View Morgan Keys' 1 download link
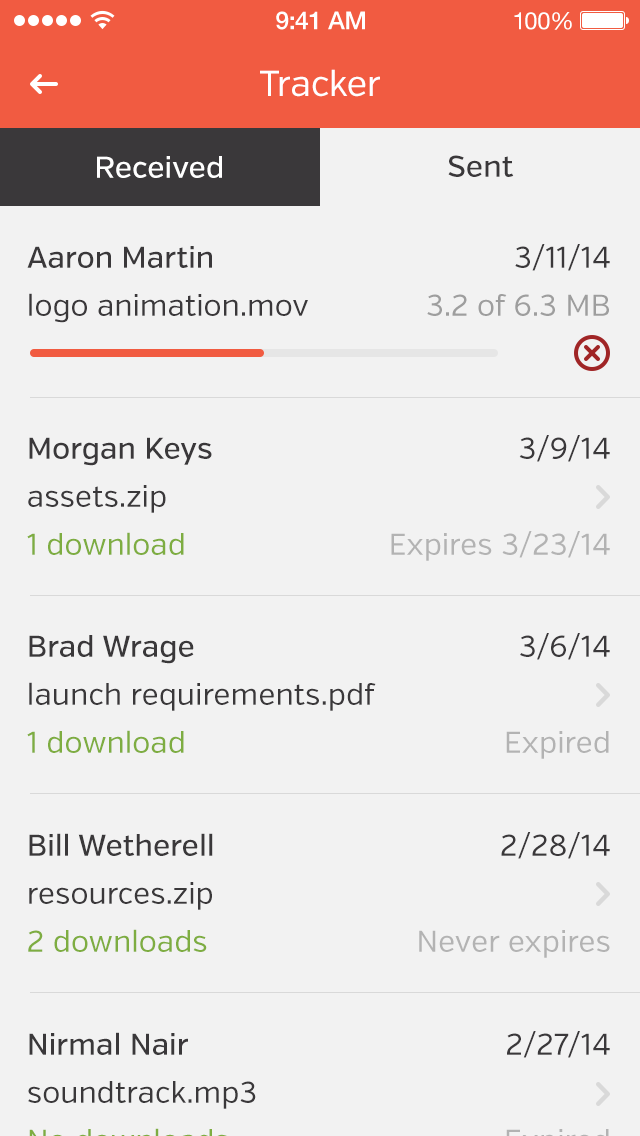The image size is (640, 1136). (x=106, y=545)
